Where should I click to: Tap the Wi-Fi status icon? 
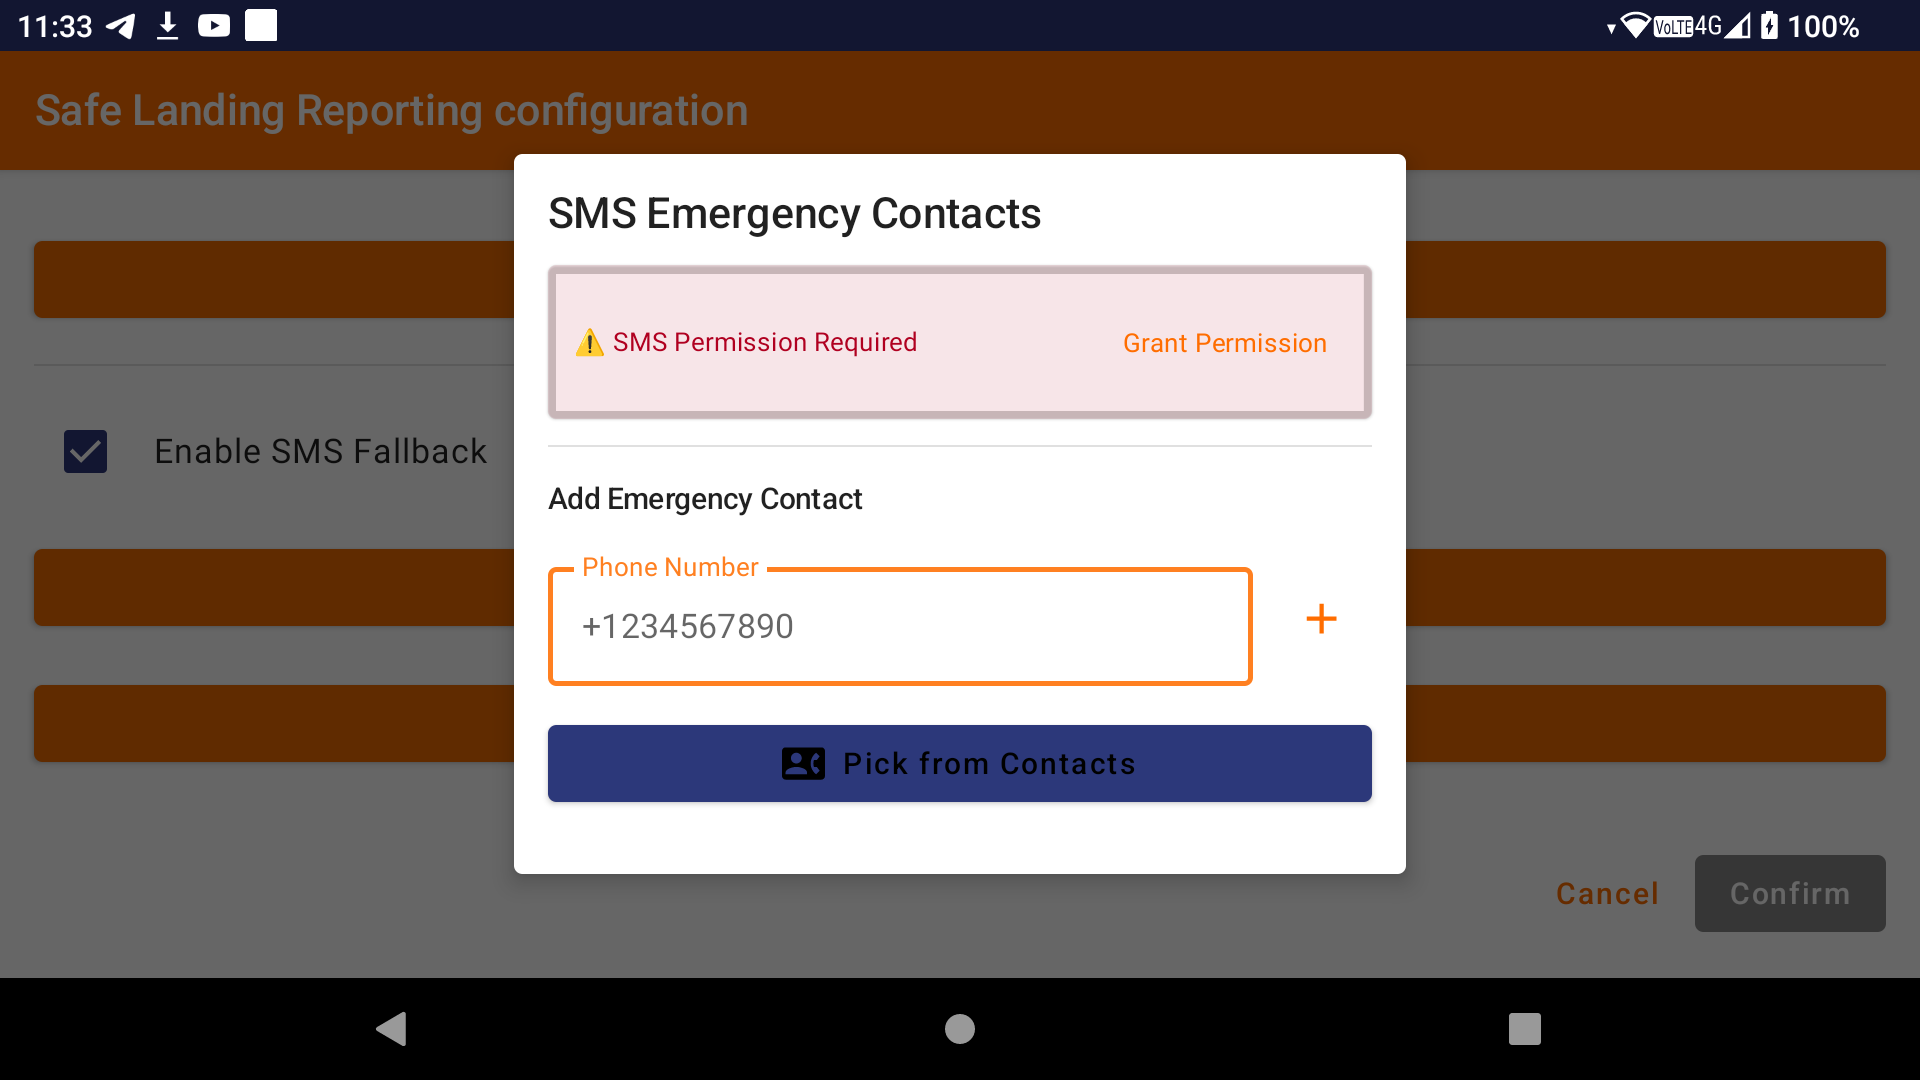point(1634,26)
